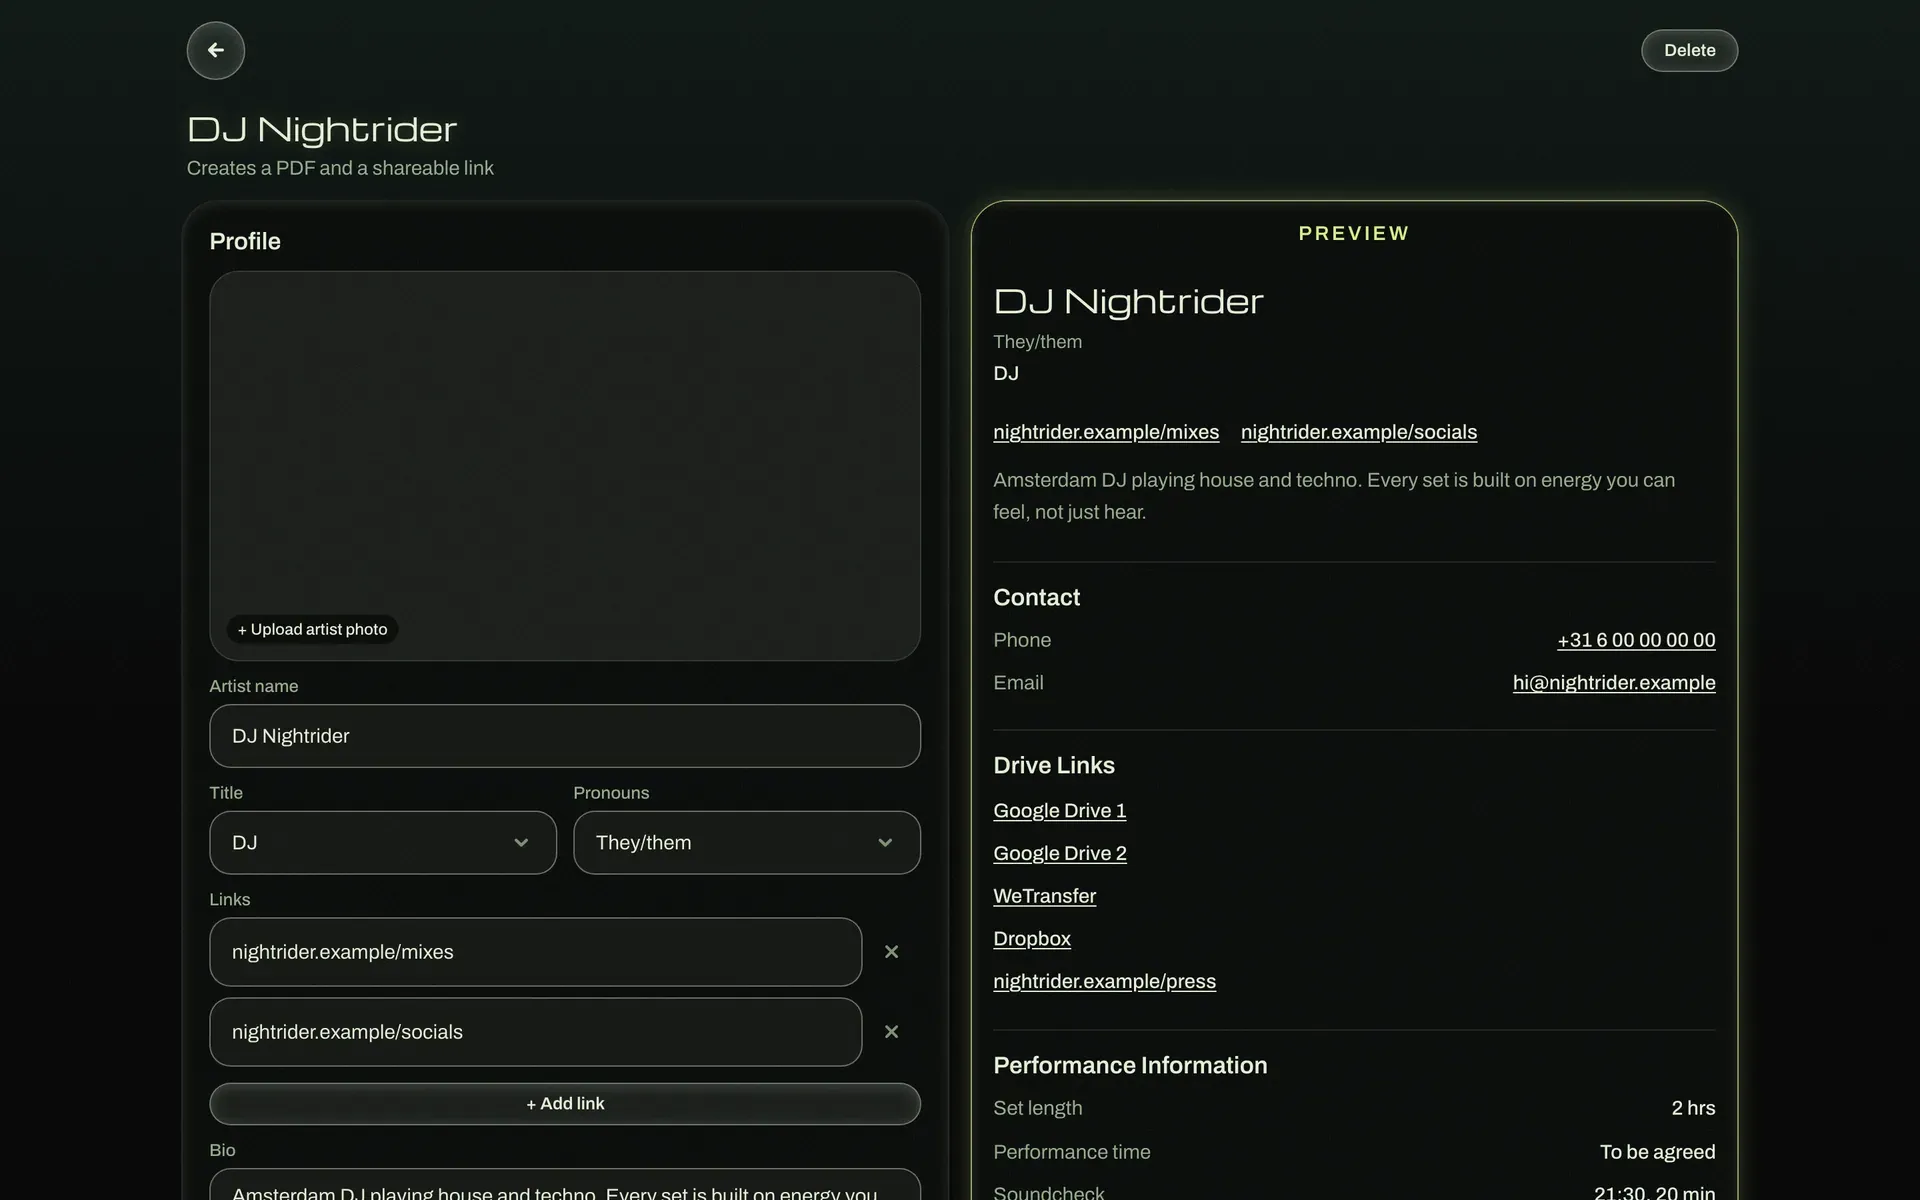Click the 'They/them' text in preview
The height and width of the screenshot is (1200, 1920).
1037,342
